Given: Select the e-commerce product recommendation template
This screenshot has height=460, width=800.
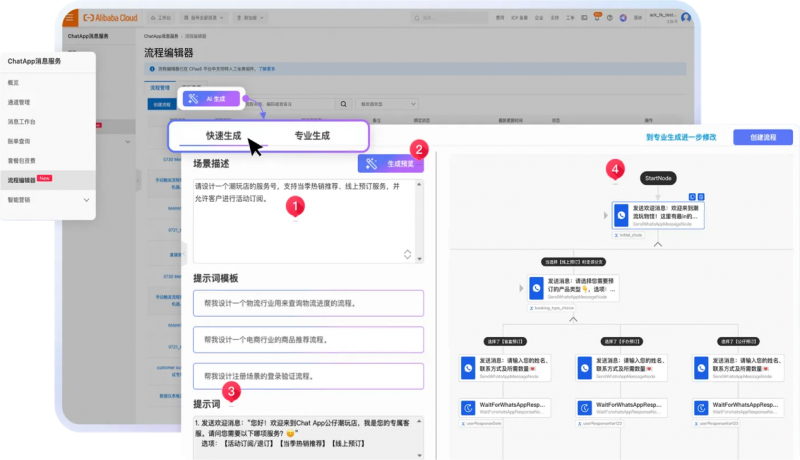Looking at the screenshot, I should (308, 339).
